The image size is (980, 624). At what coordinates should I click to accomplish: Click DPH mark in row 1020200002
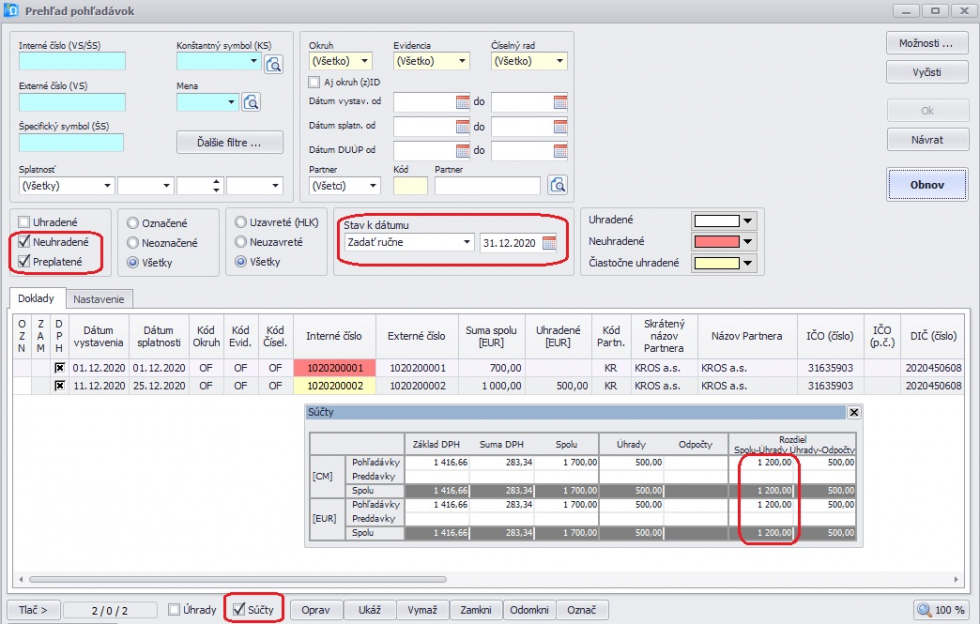pos(59,386)
